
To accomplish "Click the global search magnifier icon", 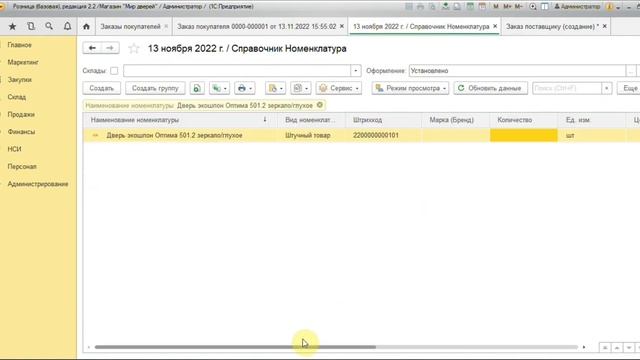I will [49, 27].
